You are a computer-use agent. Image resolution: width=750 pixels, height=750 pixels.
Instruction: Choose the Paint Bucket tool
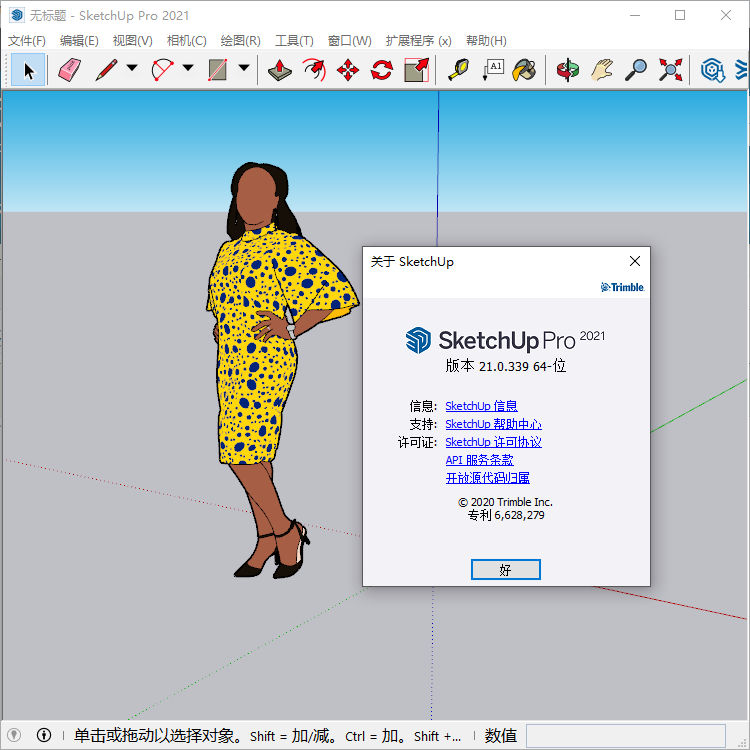pyautogui.click(x=525, y=70)
